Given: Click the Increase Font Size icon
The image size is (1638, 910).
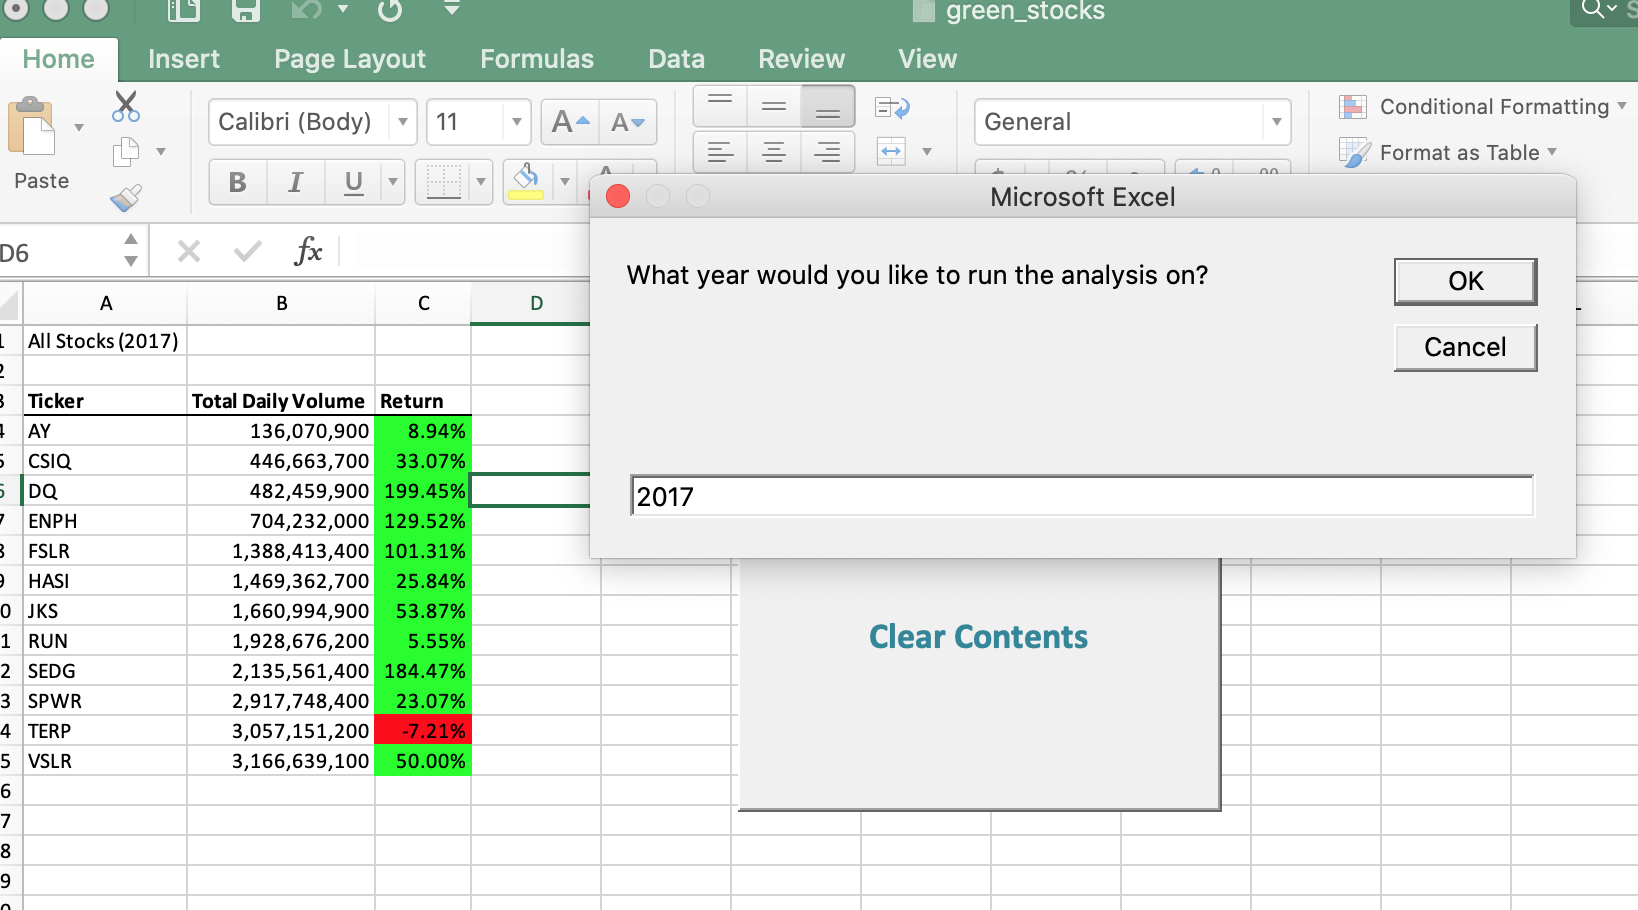Looking at the screenshot, I should (570, 123).
